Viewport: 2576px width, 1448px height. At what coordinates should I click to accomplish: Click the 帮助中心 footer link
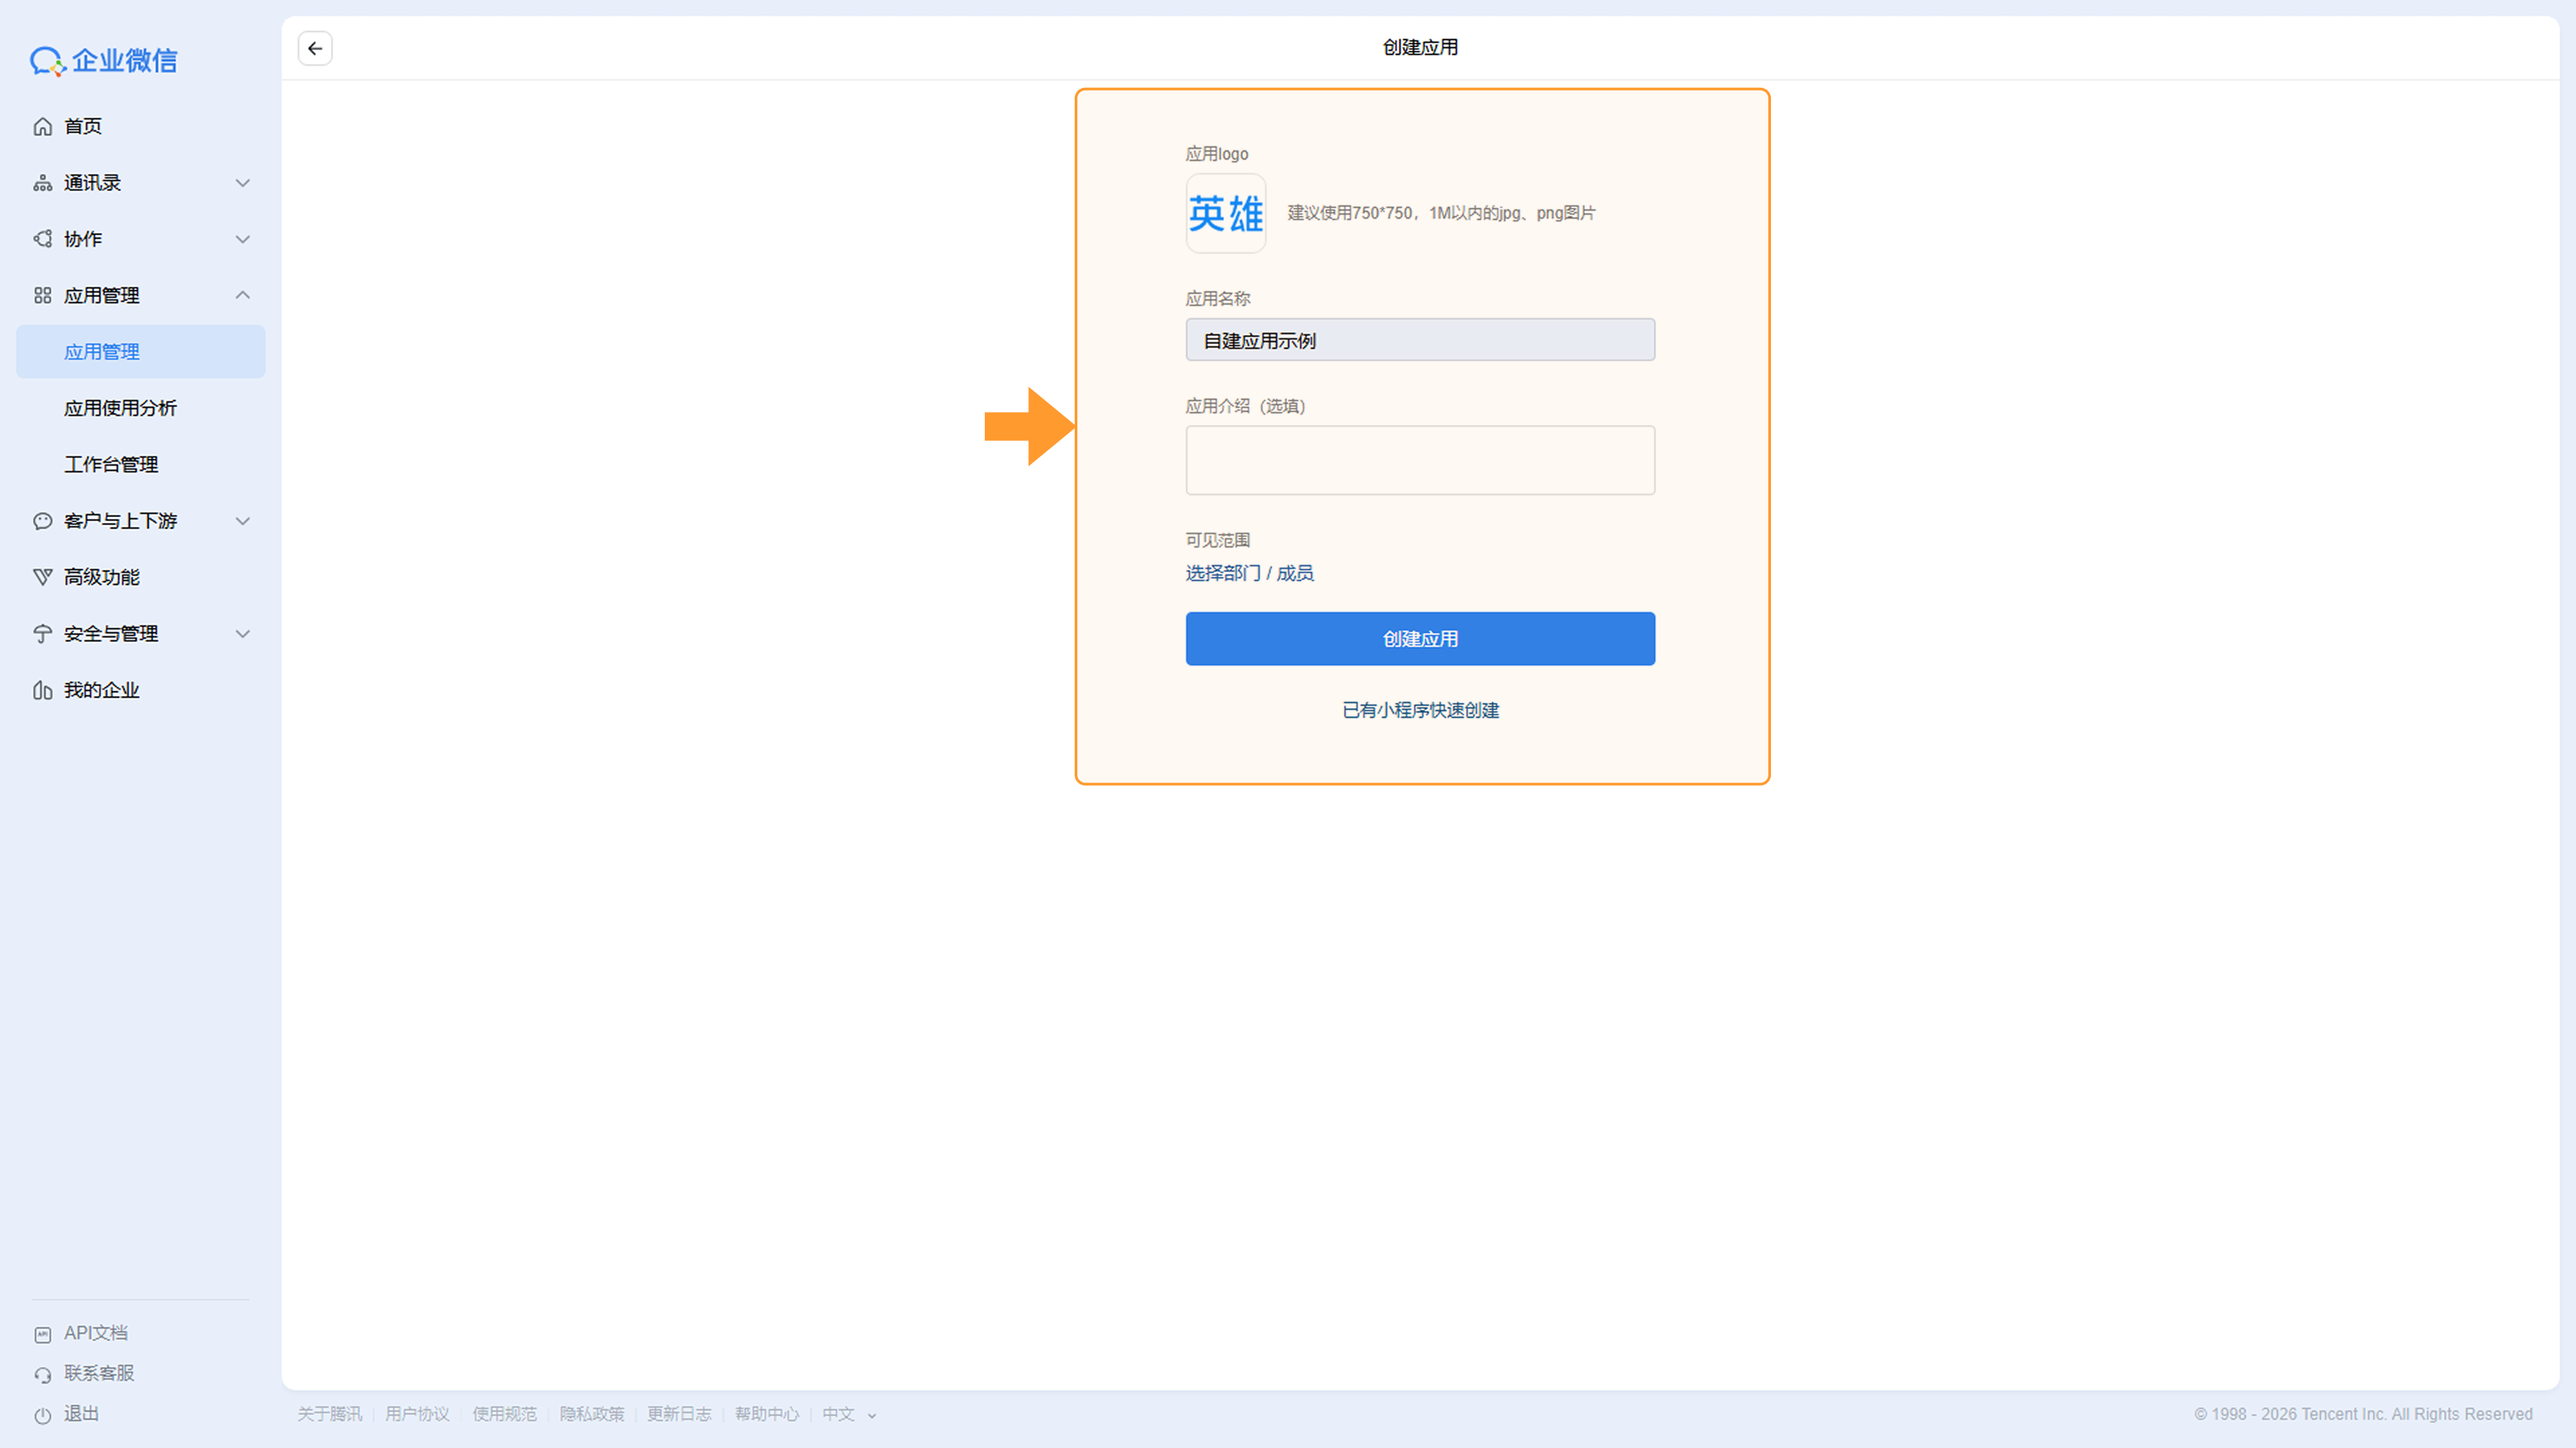pyautogui.click(x=767, y=1414)
